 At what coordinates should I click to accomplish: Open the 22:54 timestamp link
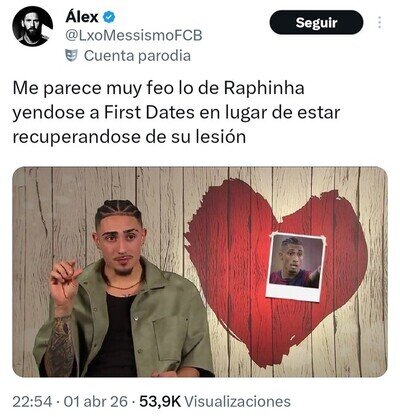point(32,401)
